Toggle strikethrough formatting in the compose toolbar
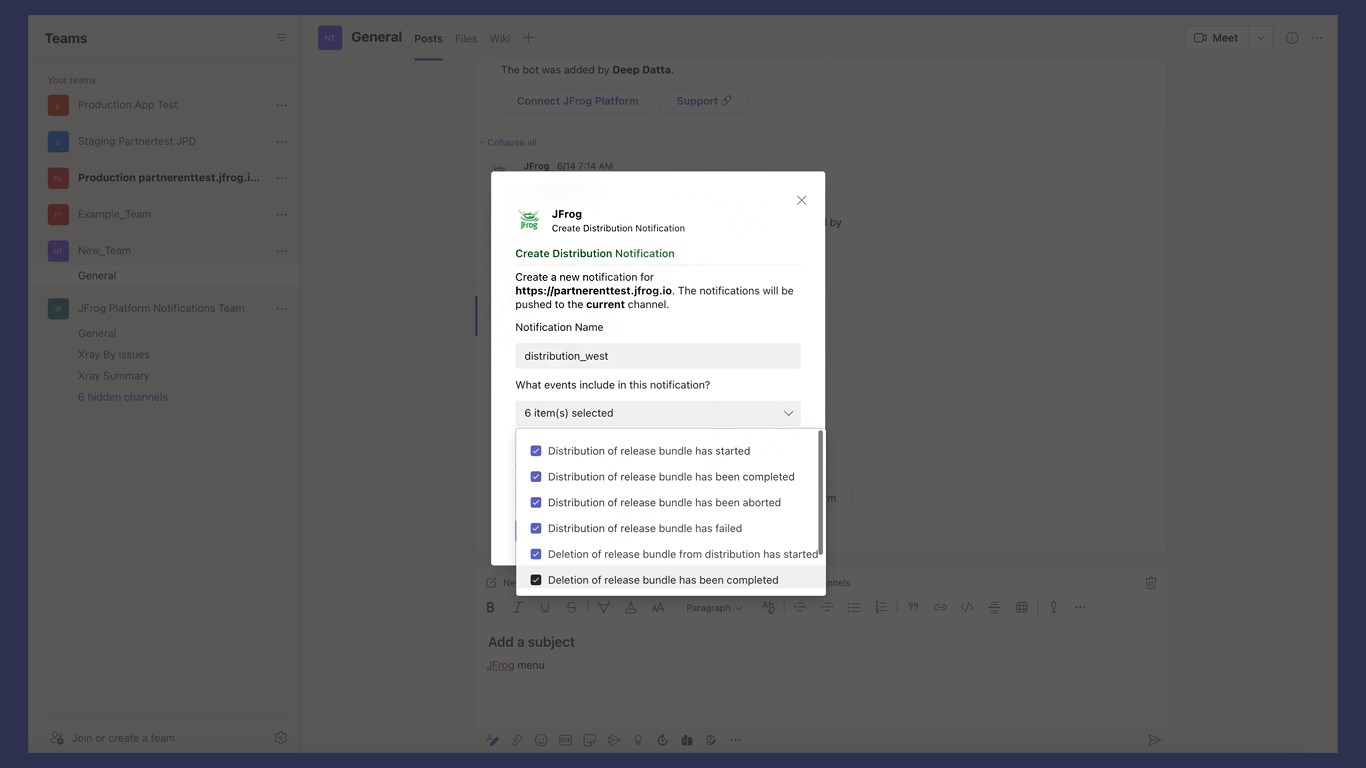Image resolution: width=1366 pixels, height=768 pixels. pos(571,607)
